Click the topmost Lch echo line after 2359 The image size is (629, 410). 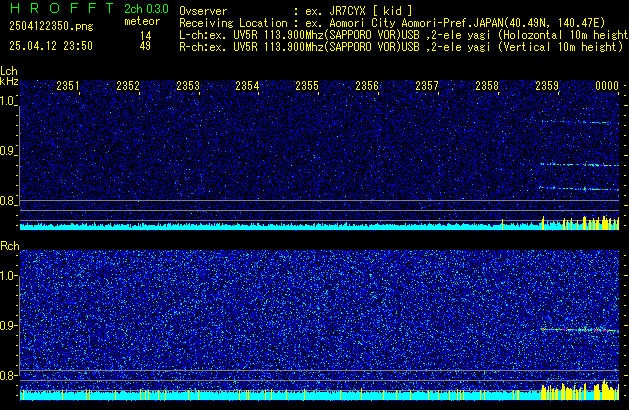click(575, 122)
